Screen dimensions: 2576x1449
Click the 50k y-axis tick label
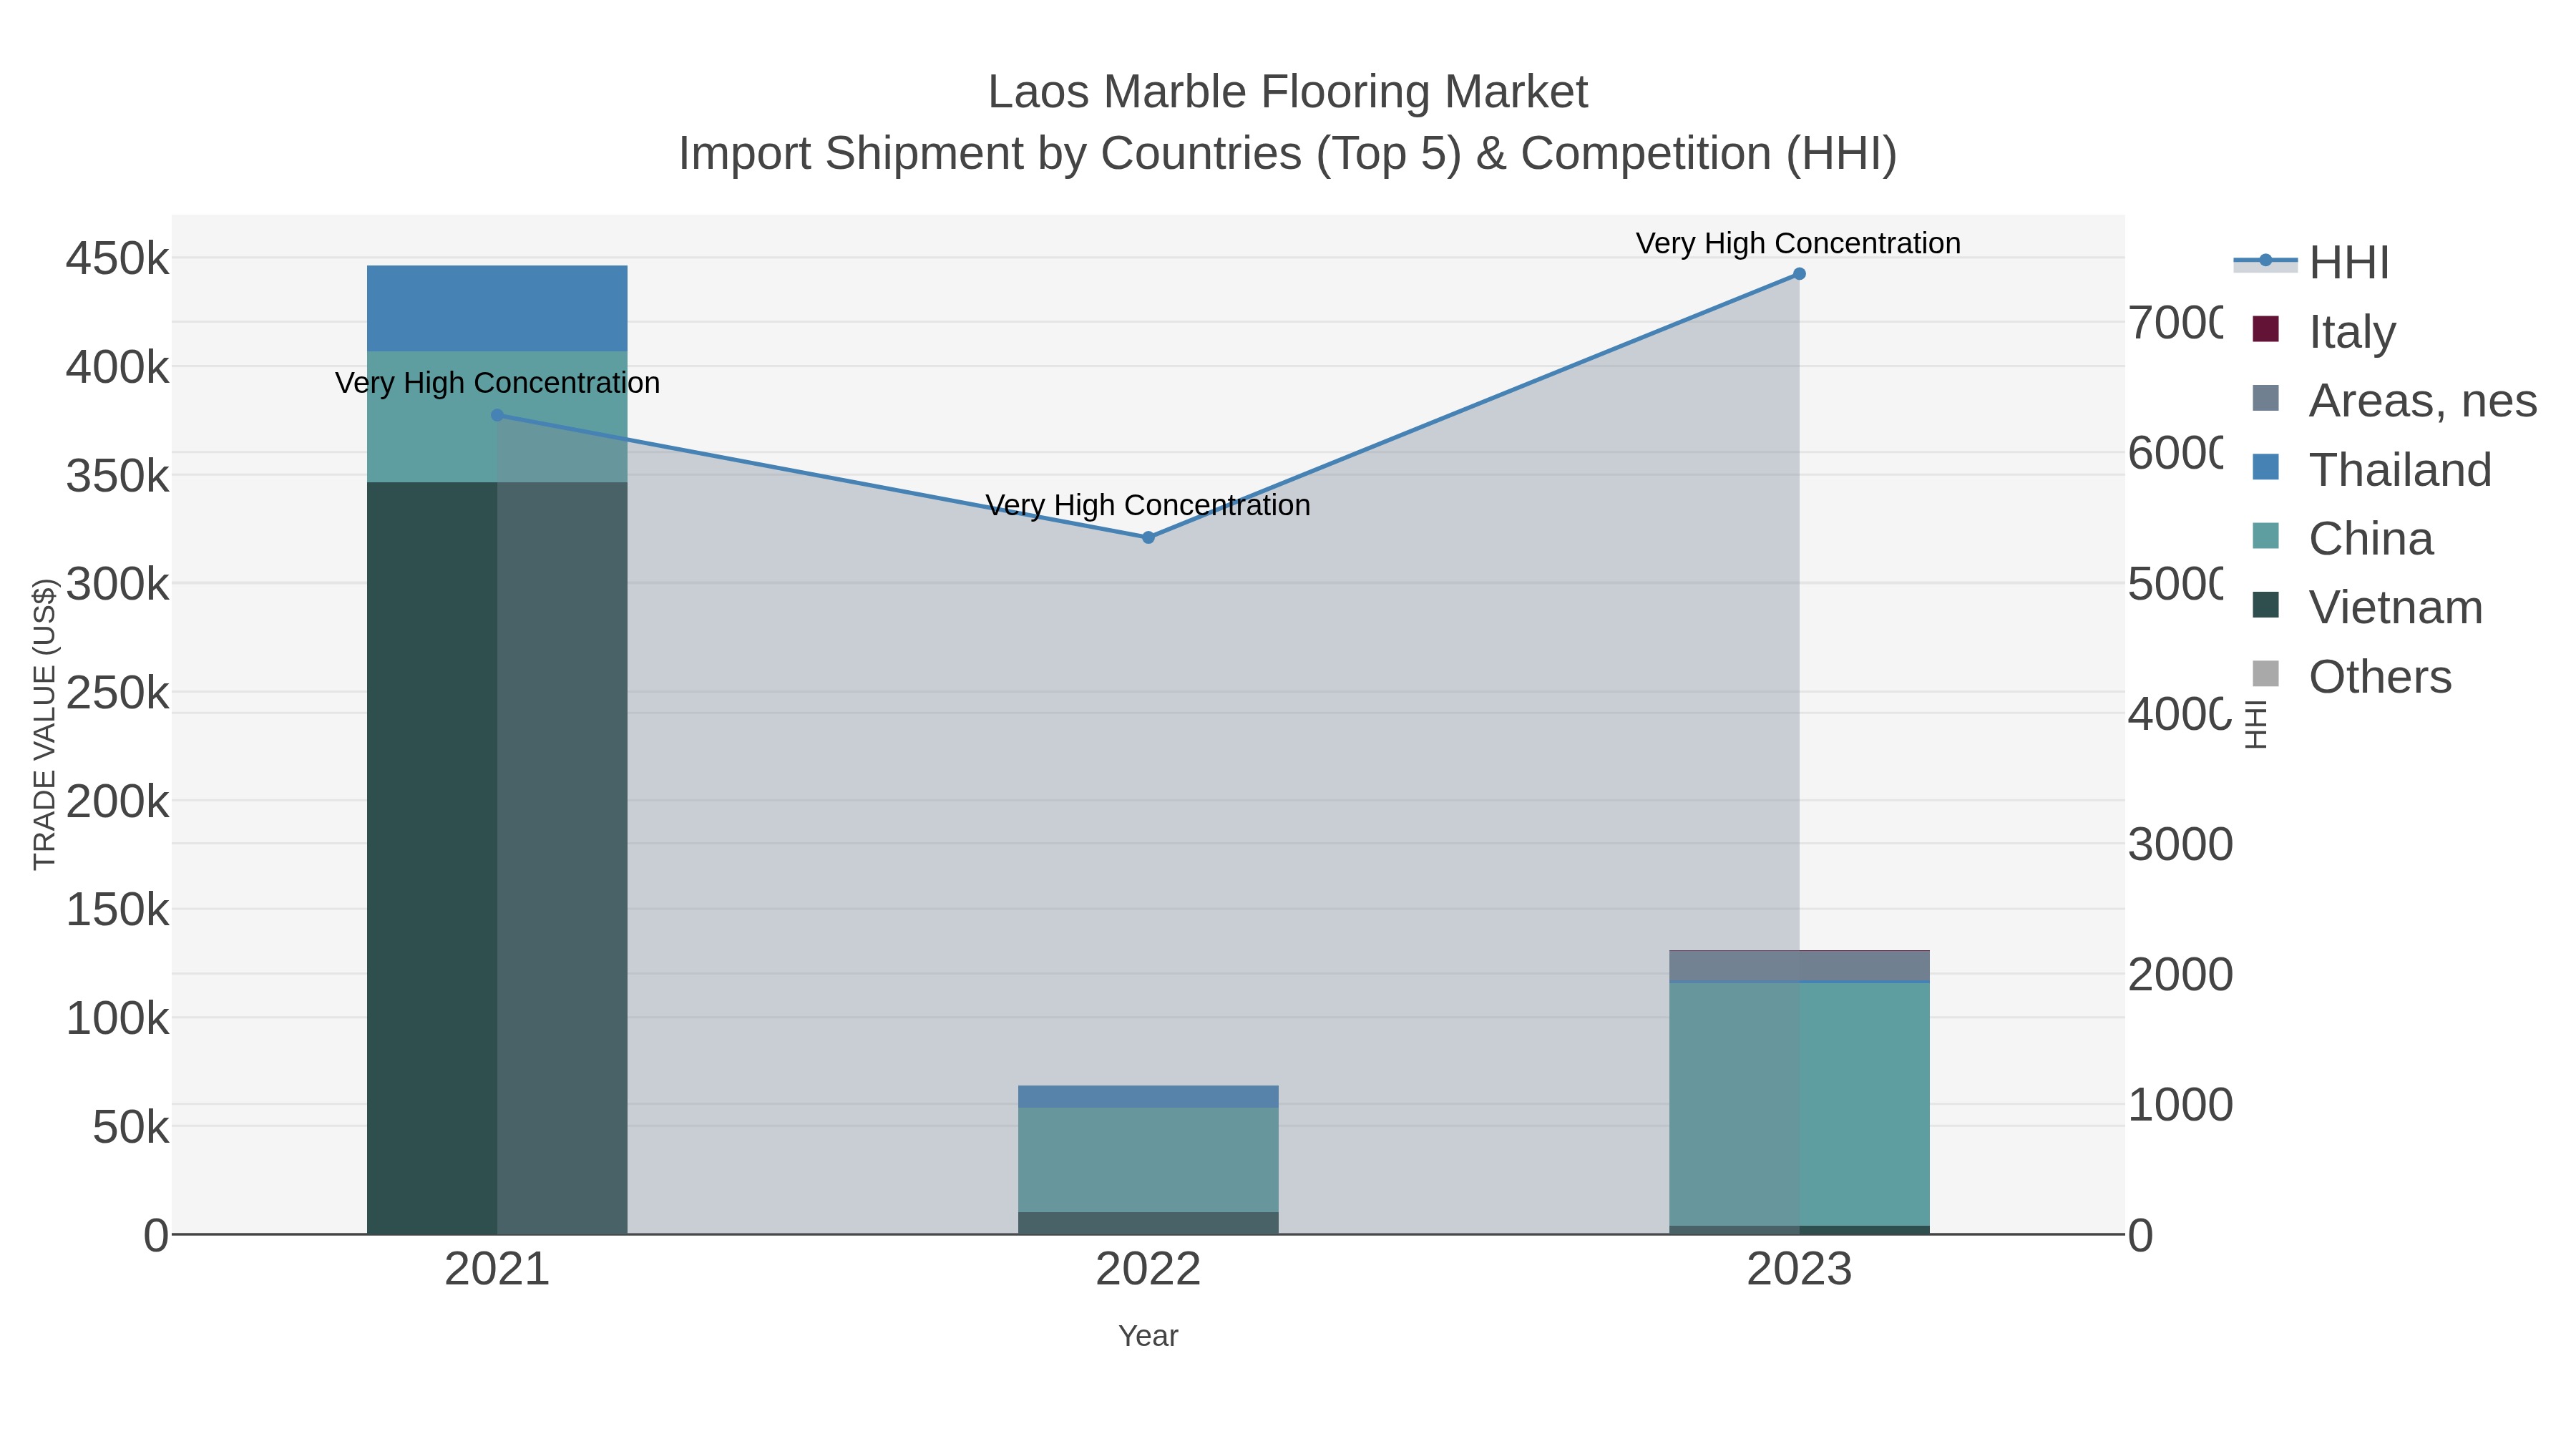131,1128
